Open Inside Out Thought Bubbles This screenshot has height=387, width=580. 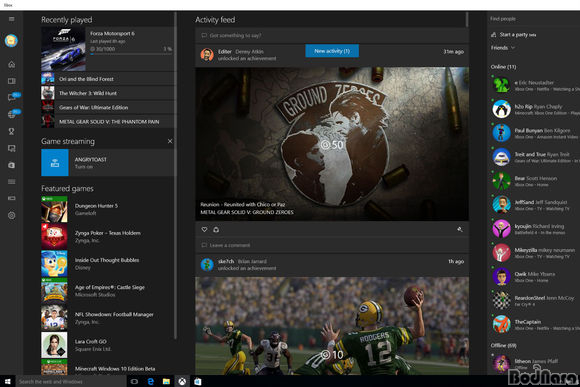tap(107, 264)
